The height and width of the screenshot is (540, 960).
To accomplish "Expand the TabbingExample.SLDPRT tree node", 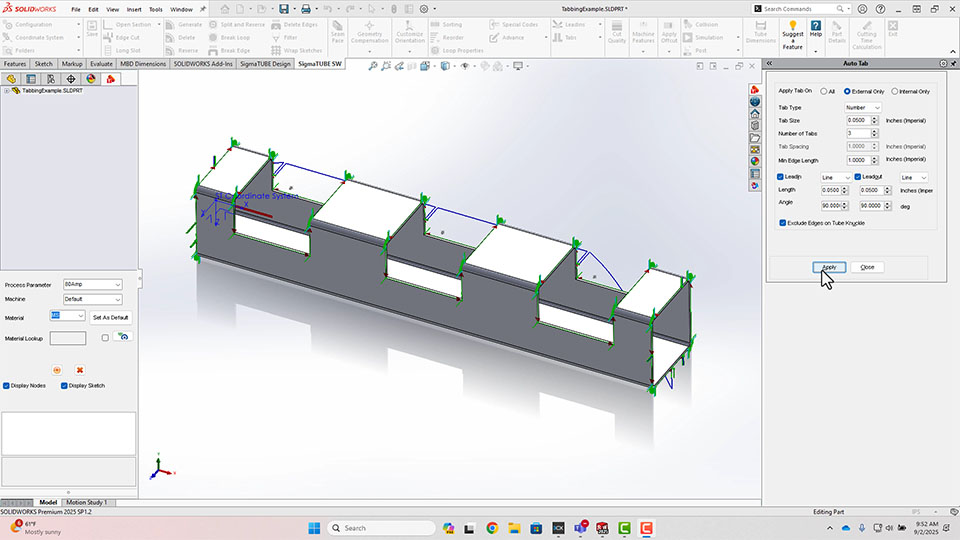I will pos(7,90).
